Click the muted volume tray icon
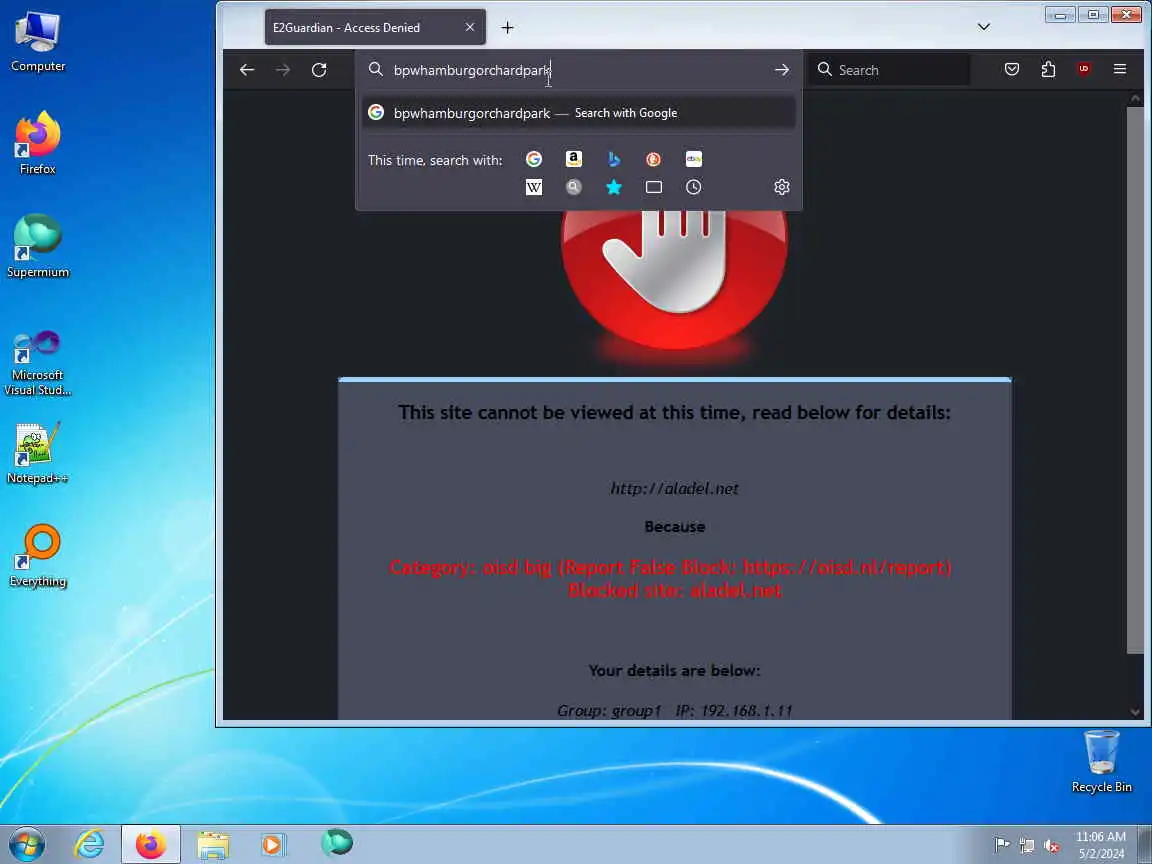Image resolution: width=1152 pixels, height=864 pixels. 1051,846
